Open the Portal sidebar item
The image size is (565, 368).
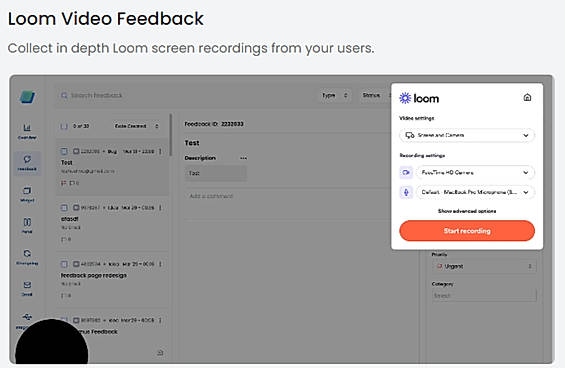click(27, 226)
